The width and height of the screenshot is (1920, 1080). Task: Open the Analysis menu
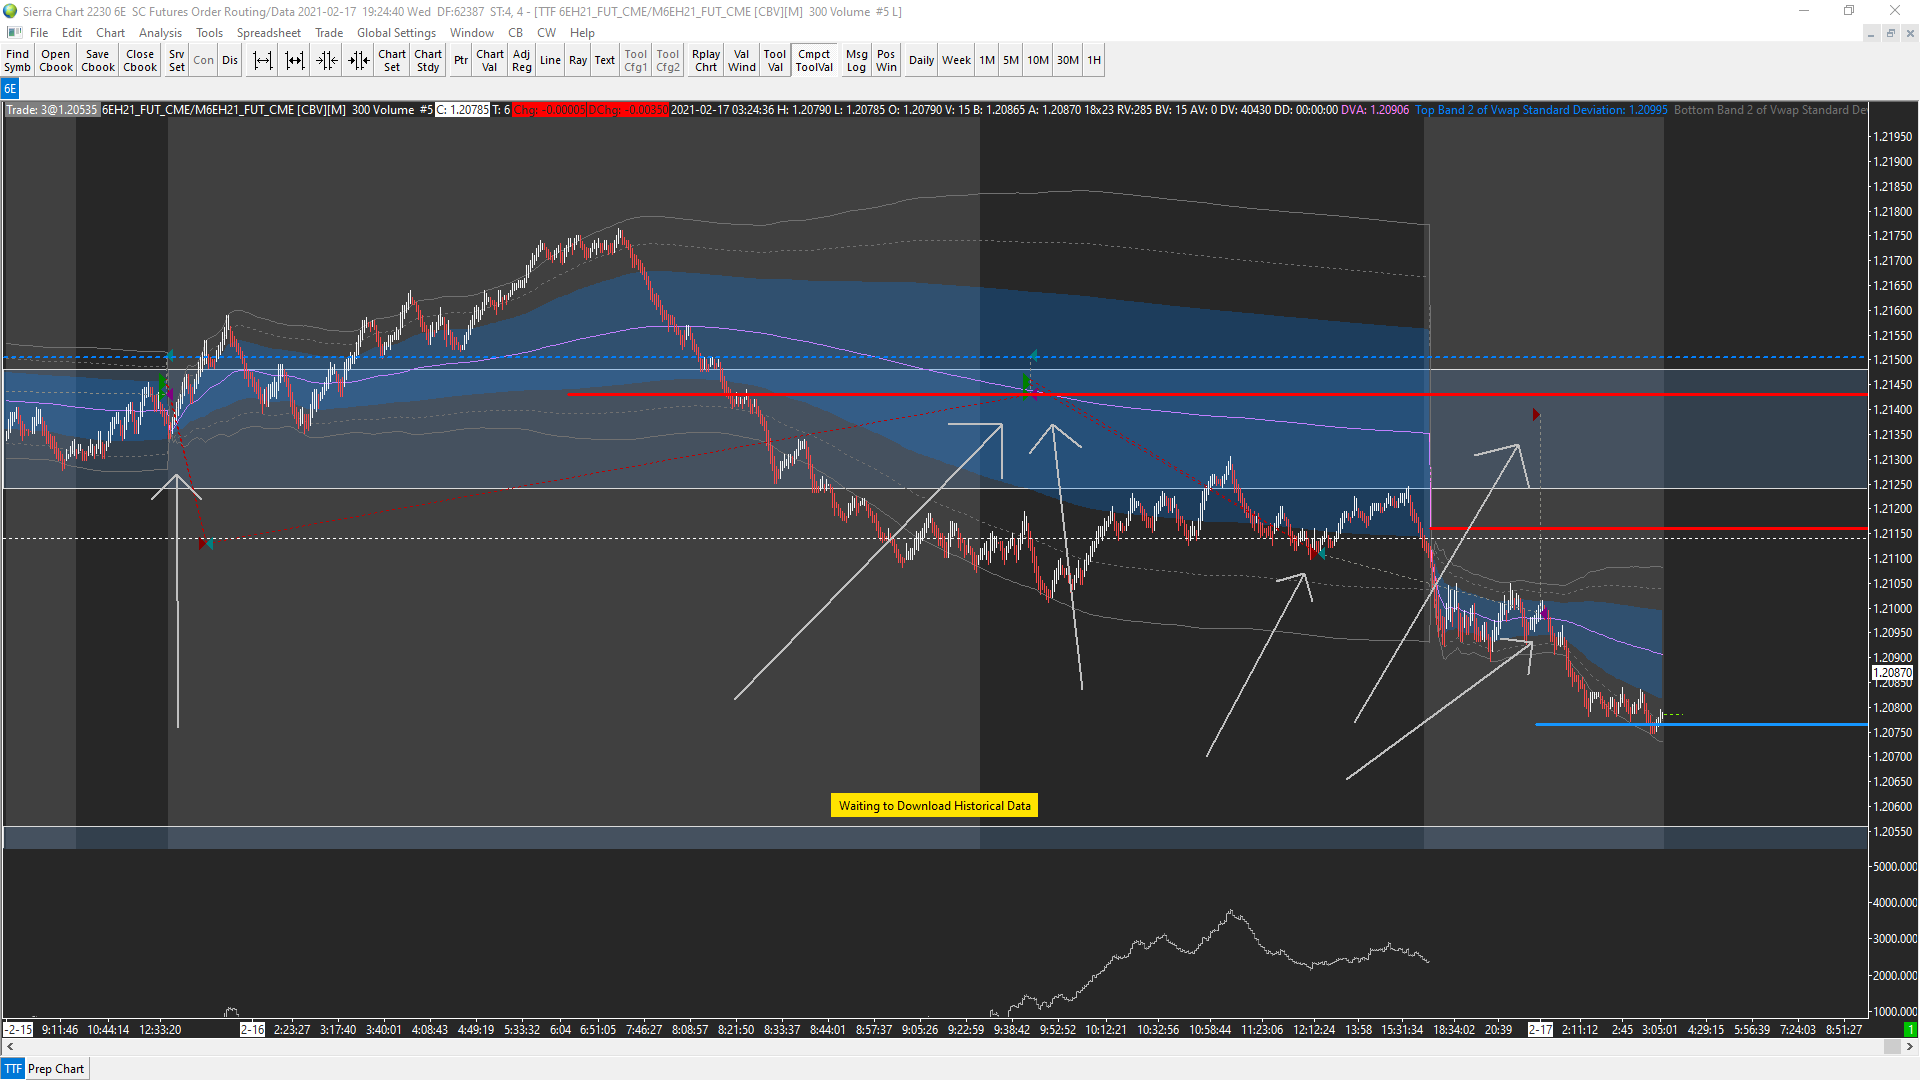tap(160, 33)
